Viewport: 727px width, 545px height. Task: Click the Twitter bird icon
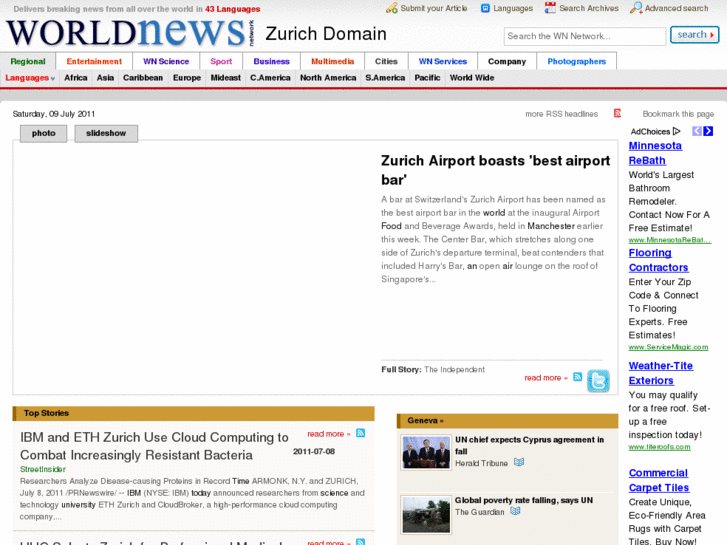tap(598, 381)
